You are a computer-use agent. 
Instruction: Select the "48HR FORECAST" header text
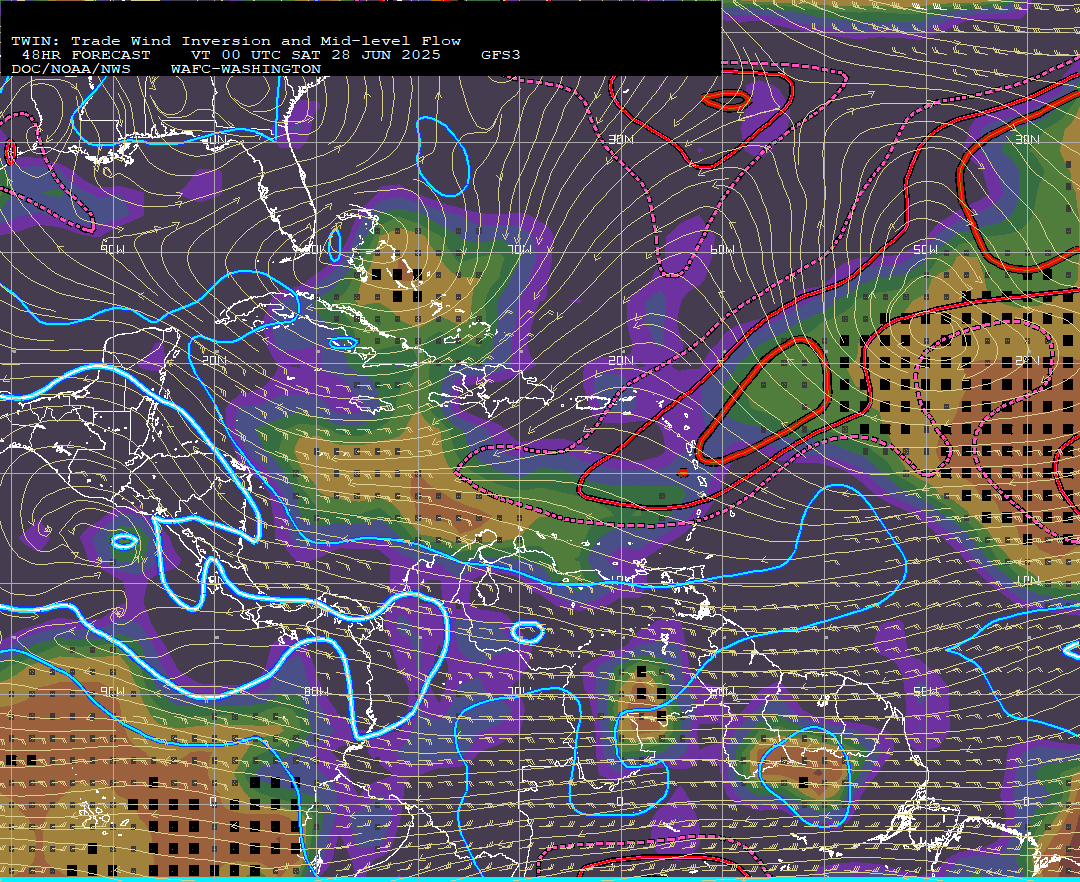click(x=86, y=55)
